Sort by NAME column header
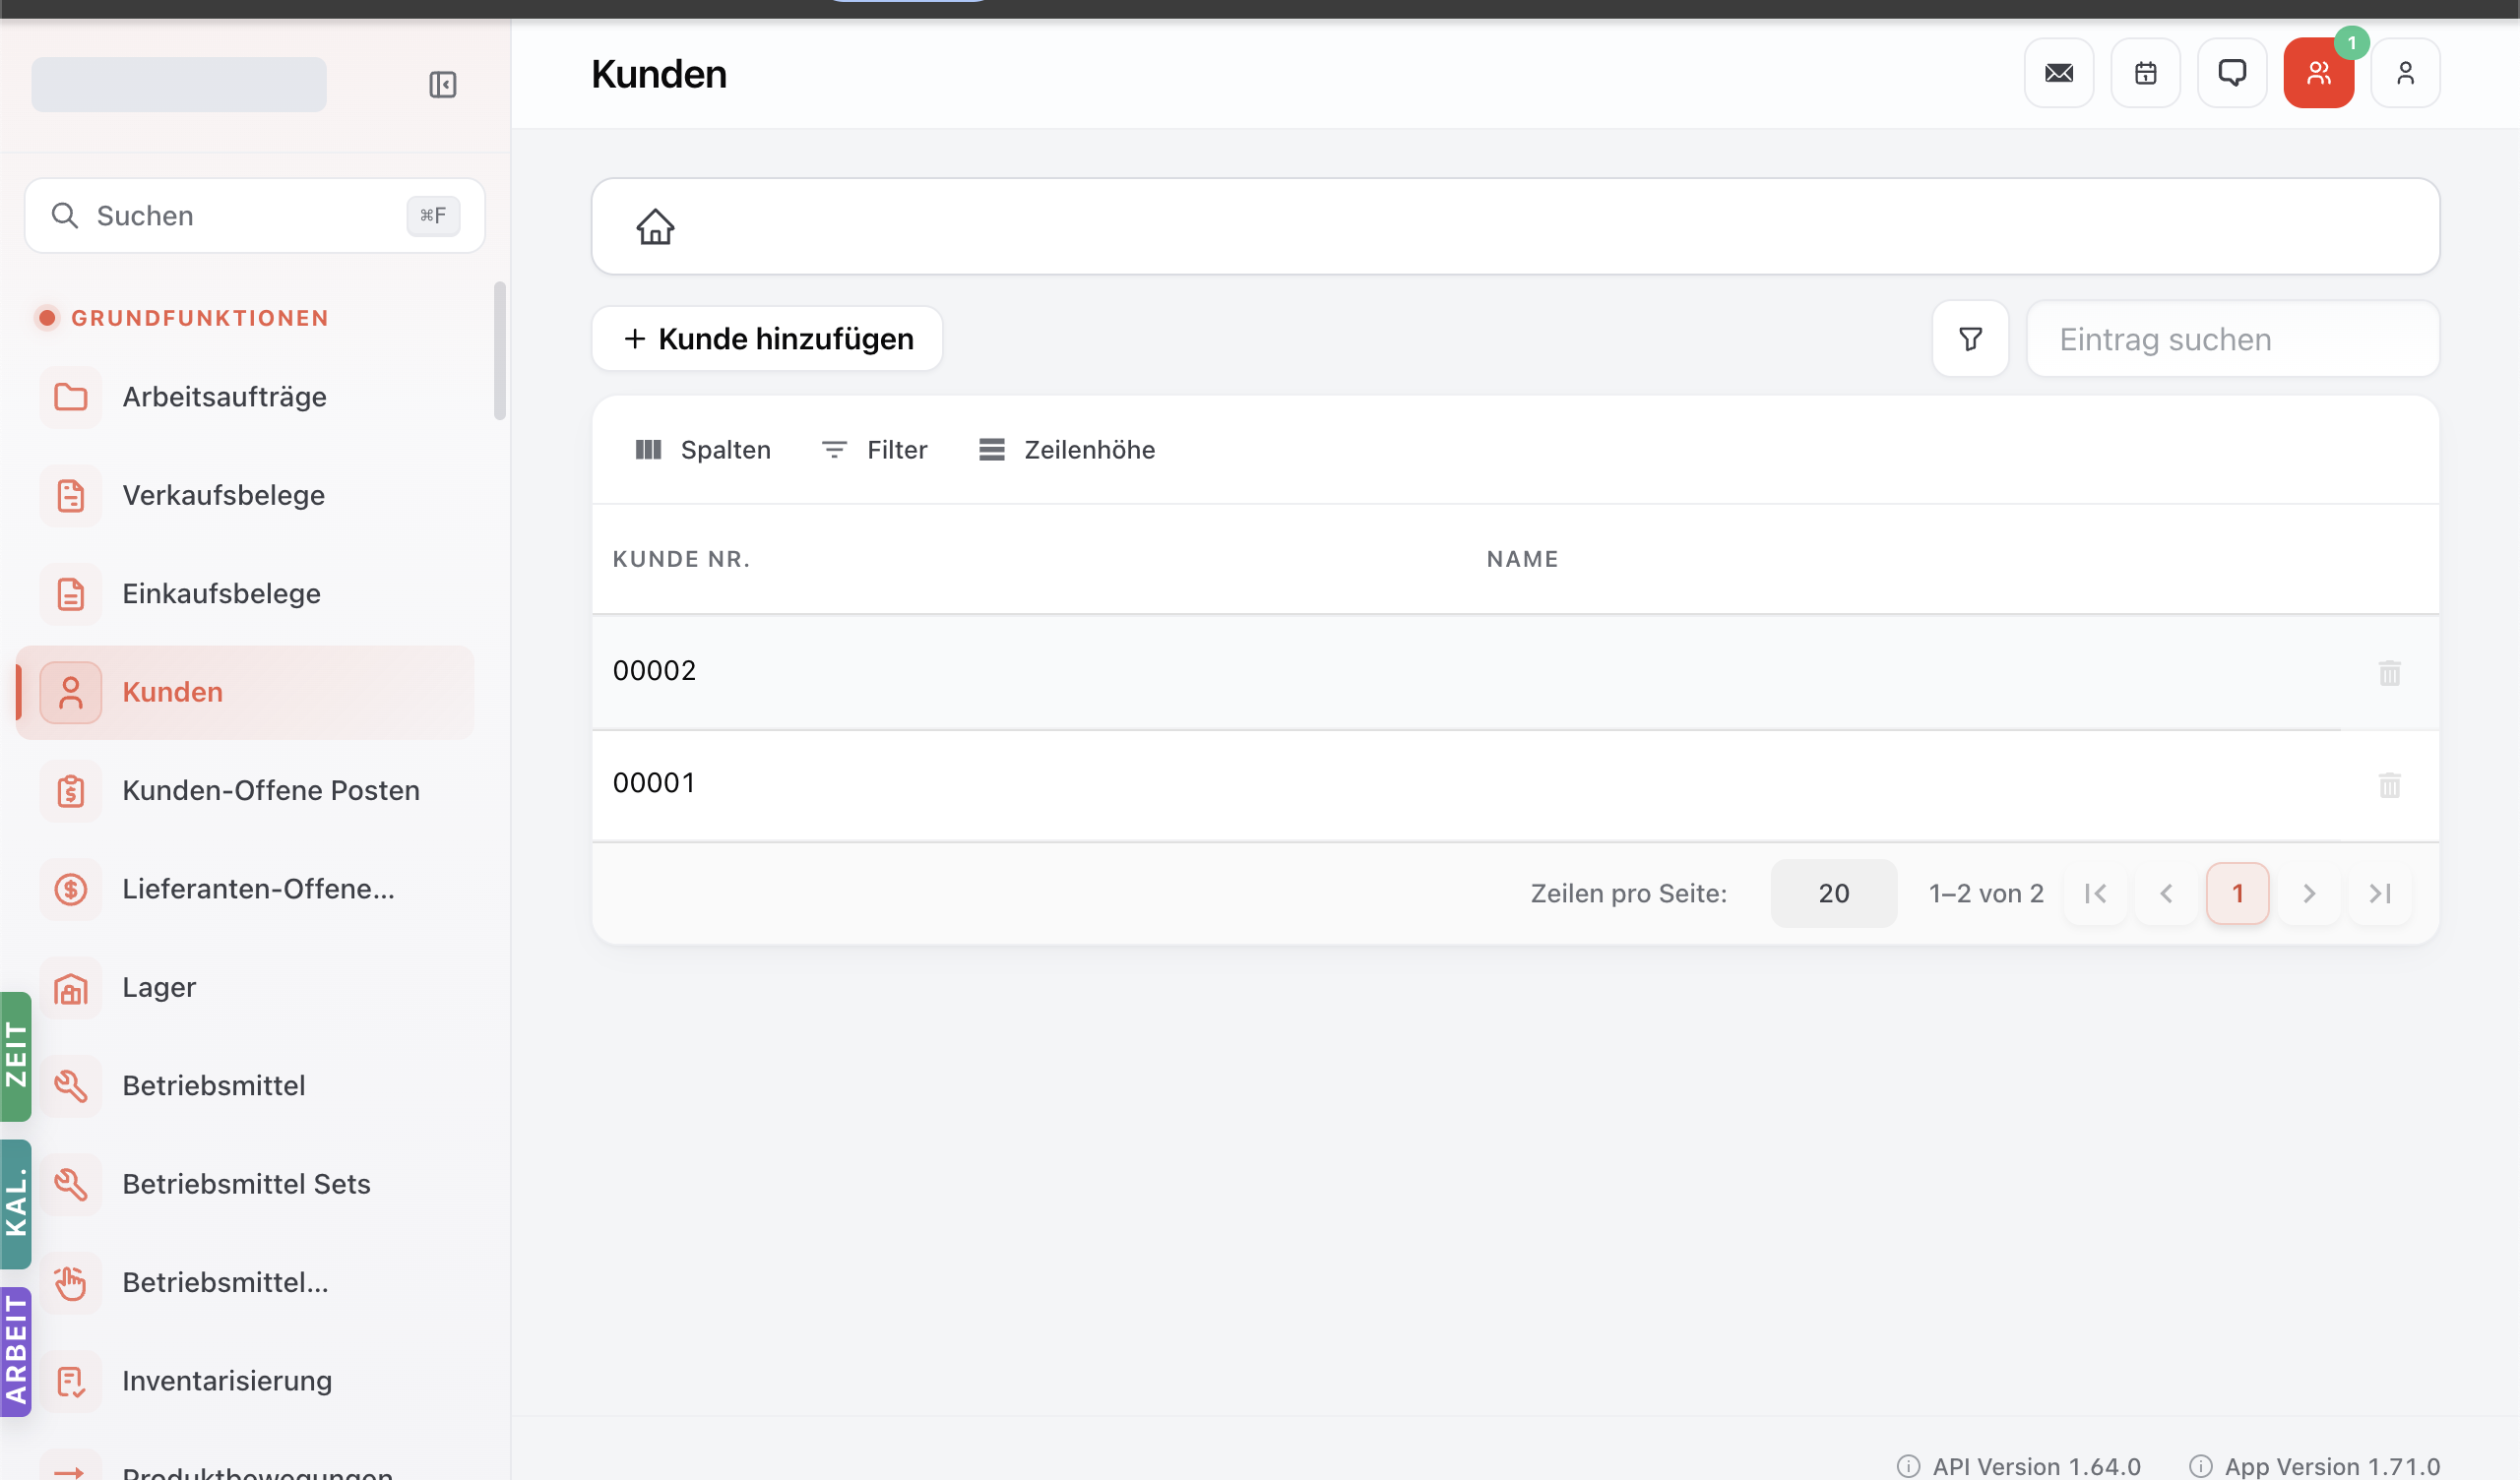 [1522, 559]
